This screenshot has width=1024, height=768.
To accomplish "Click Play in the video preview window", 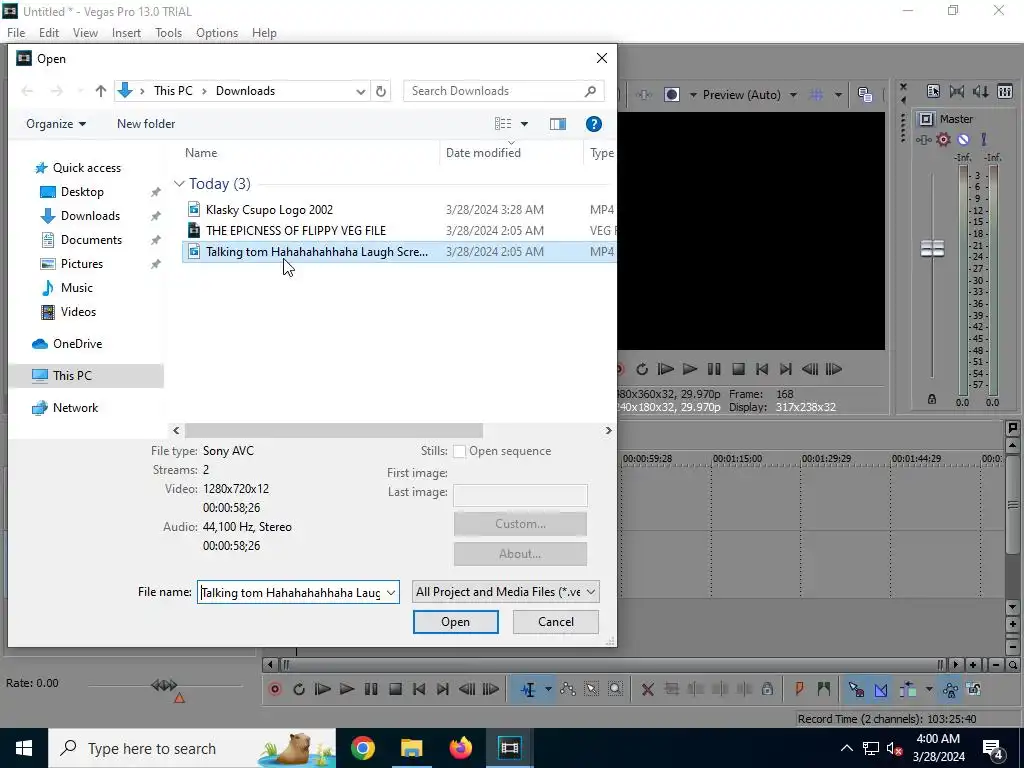I will (690, 369).
